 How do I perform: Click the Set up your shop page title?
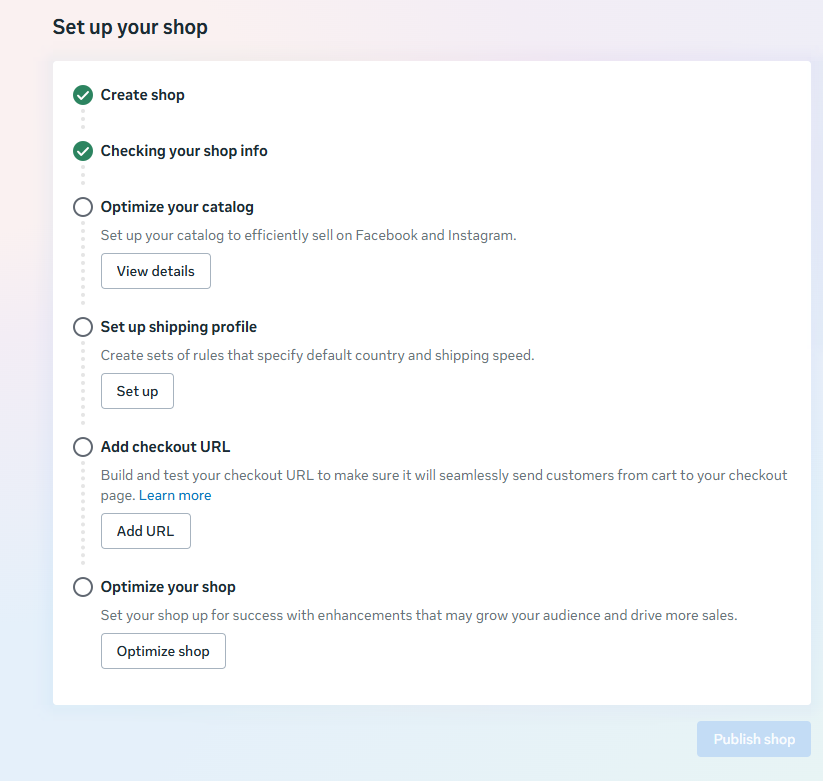point(130,27)
